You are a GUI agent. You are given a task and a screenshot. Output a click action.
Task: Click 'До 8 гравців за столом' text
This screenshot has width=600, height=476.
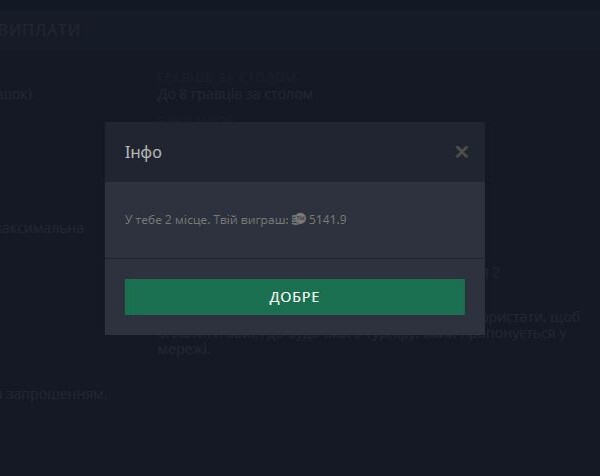pos(235,94)
